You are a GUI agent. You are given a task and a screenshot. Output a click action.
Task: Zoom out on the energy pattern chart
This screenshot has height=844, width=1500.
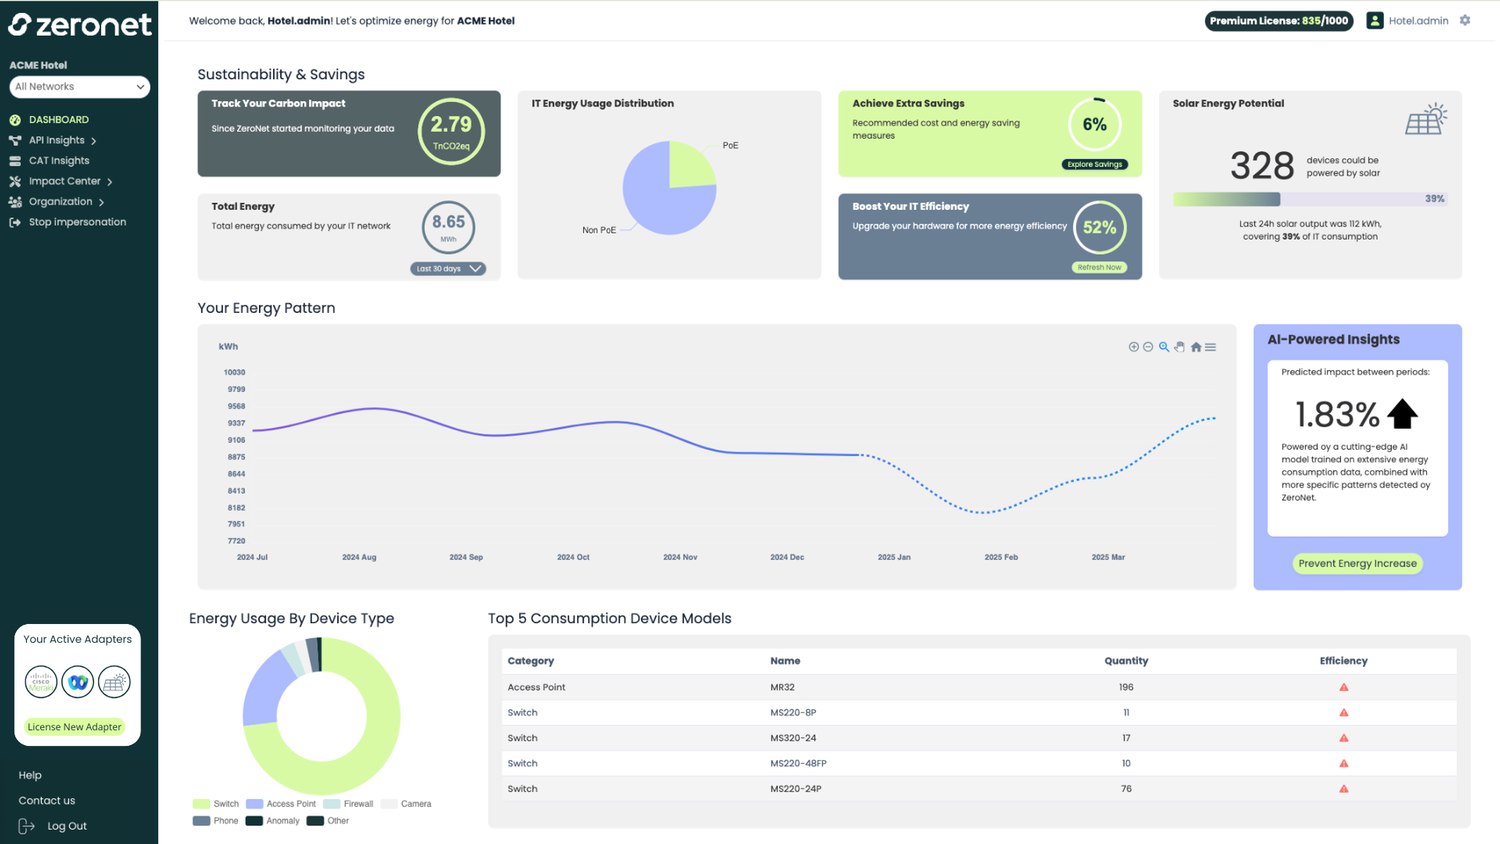click(1147, 347)
